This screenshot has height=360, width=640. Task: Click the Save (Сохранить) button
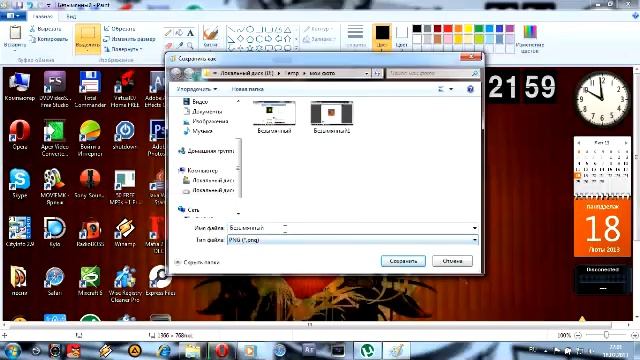[403, 261]
